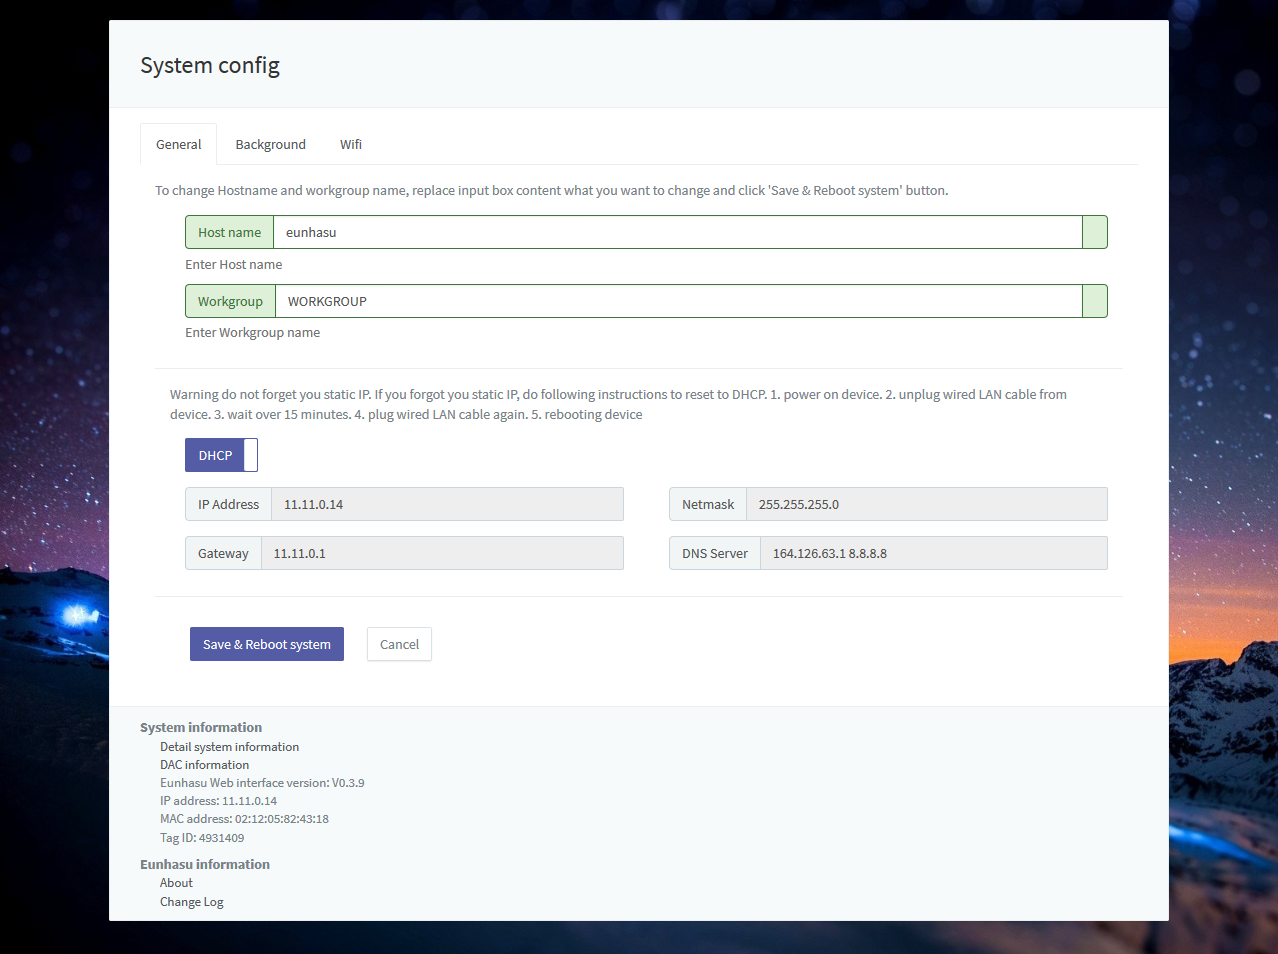Click the Gateway address field
The image size is (1278, 954).
[442, 553]
